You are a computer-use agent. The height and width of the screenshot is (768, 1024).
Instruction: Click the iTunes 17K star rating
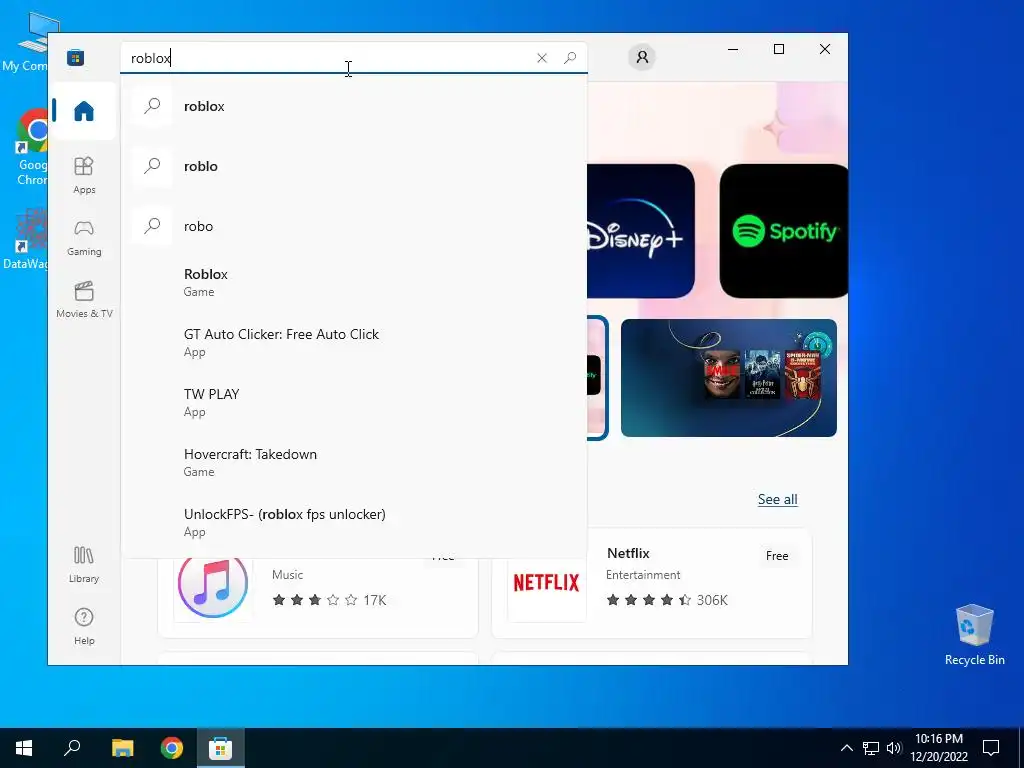329,600
